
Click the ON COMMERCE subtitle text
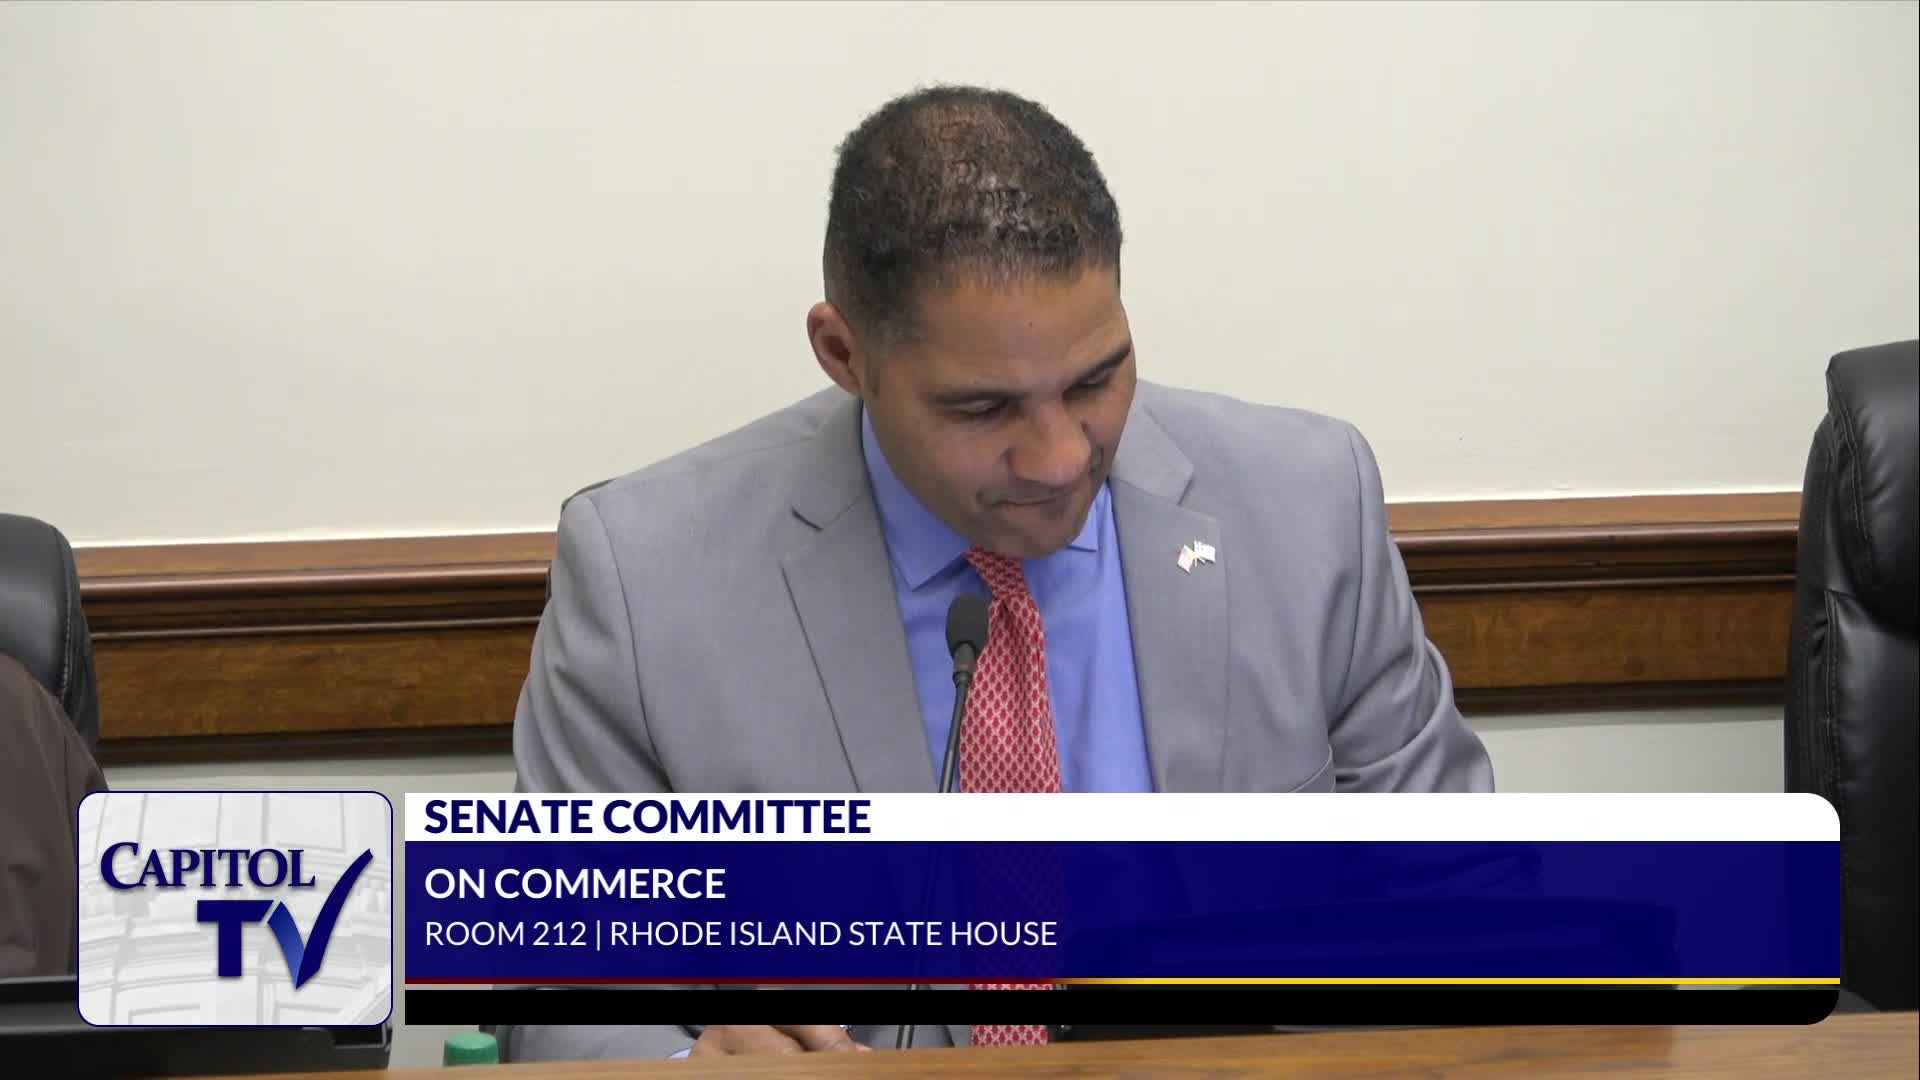[x=575, y=884]
